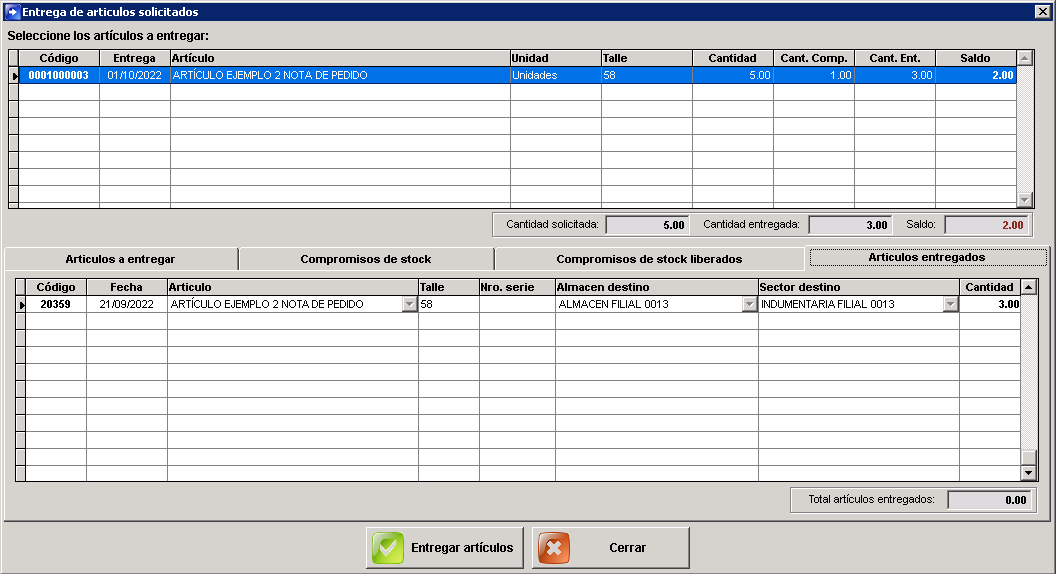The height and width of the screenshot is (574, 1056).
Task: Click the code 20359 cell in lower grid
Action: (x=56, y=305)
